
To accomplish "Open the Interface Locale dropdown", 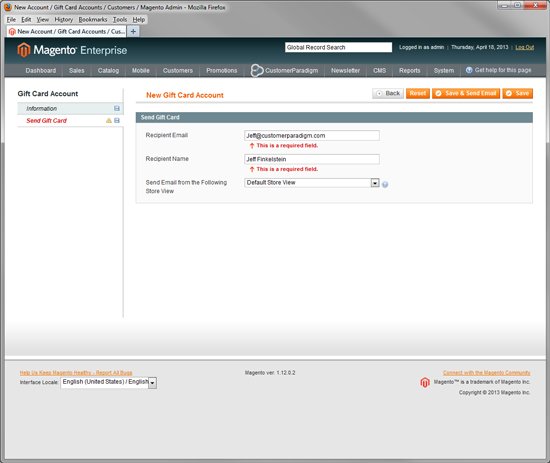I will pyautogui.click(x=109, y=382).
